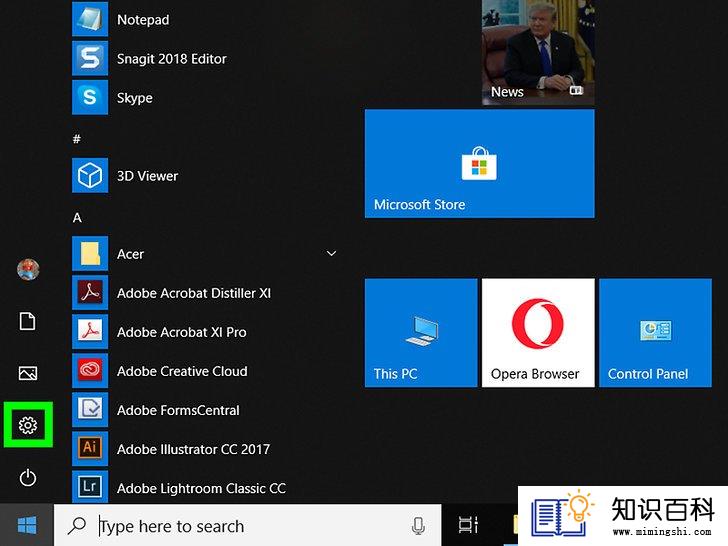Click Adobe Acrobat XI Pro icon
The image size is (728, 546).
pyautogui.click(x=90, y=332)
